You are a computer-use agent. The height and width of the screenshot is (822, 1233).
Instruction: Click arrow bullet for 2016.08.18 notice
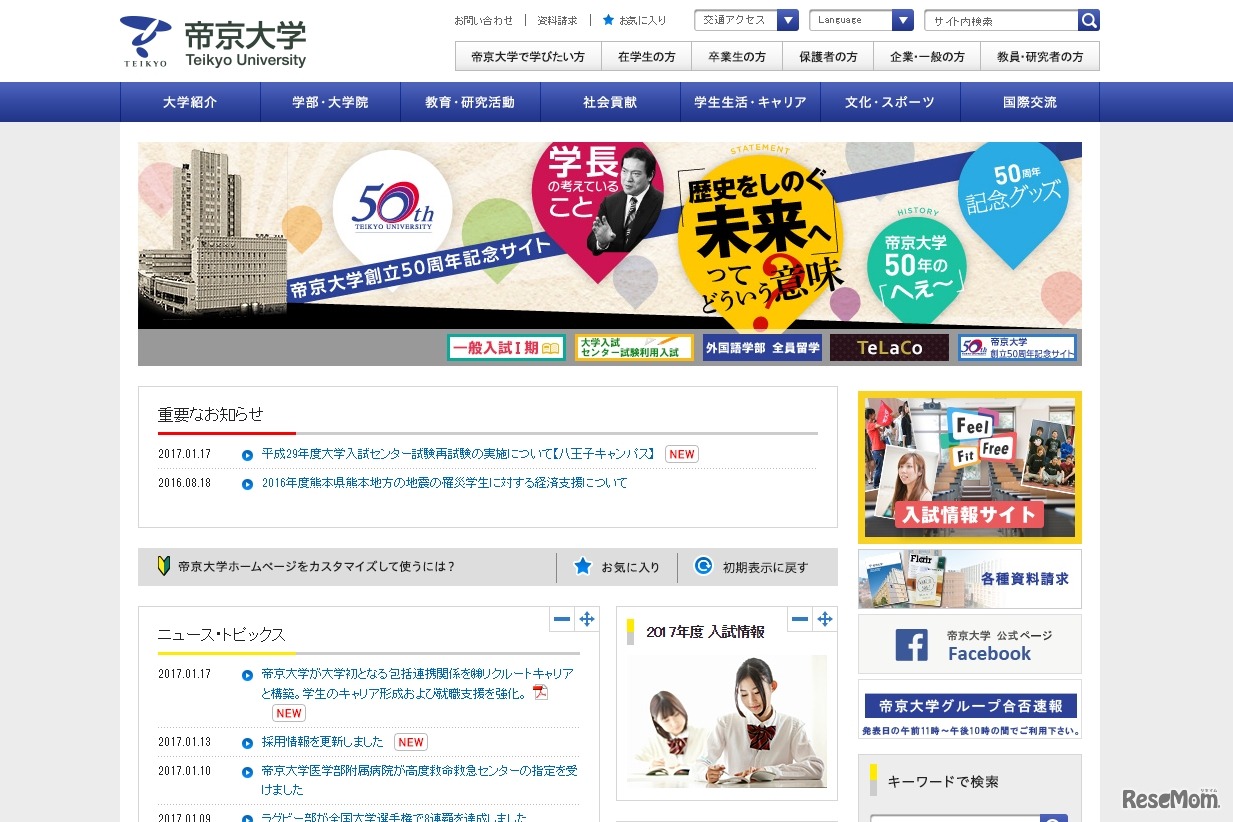(247, 484)
